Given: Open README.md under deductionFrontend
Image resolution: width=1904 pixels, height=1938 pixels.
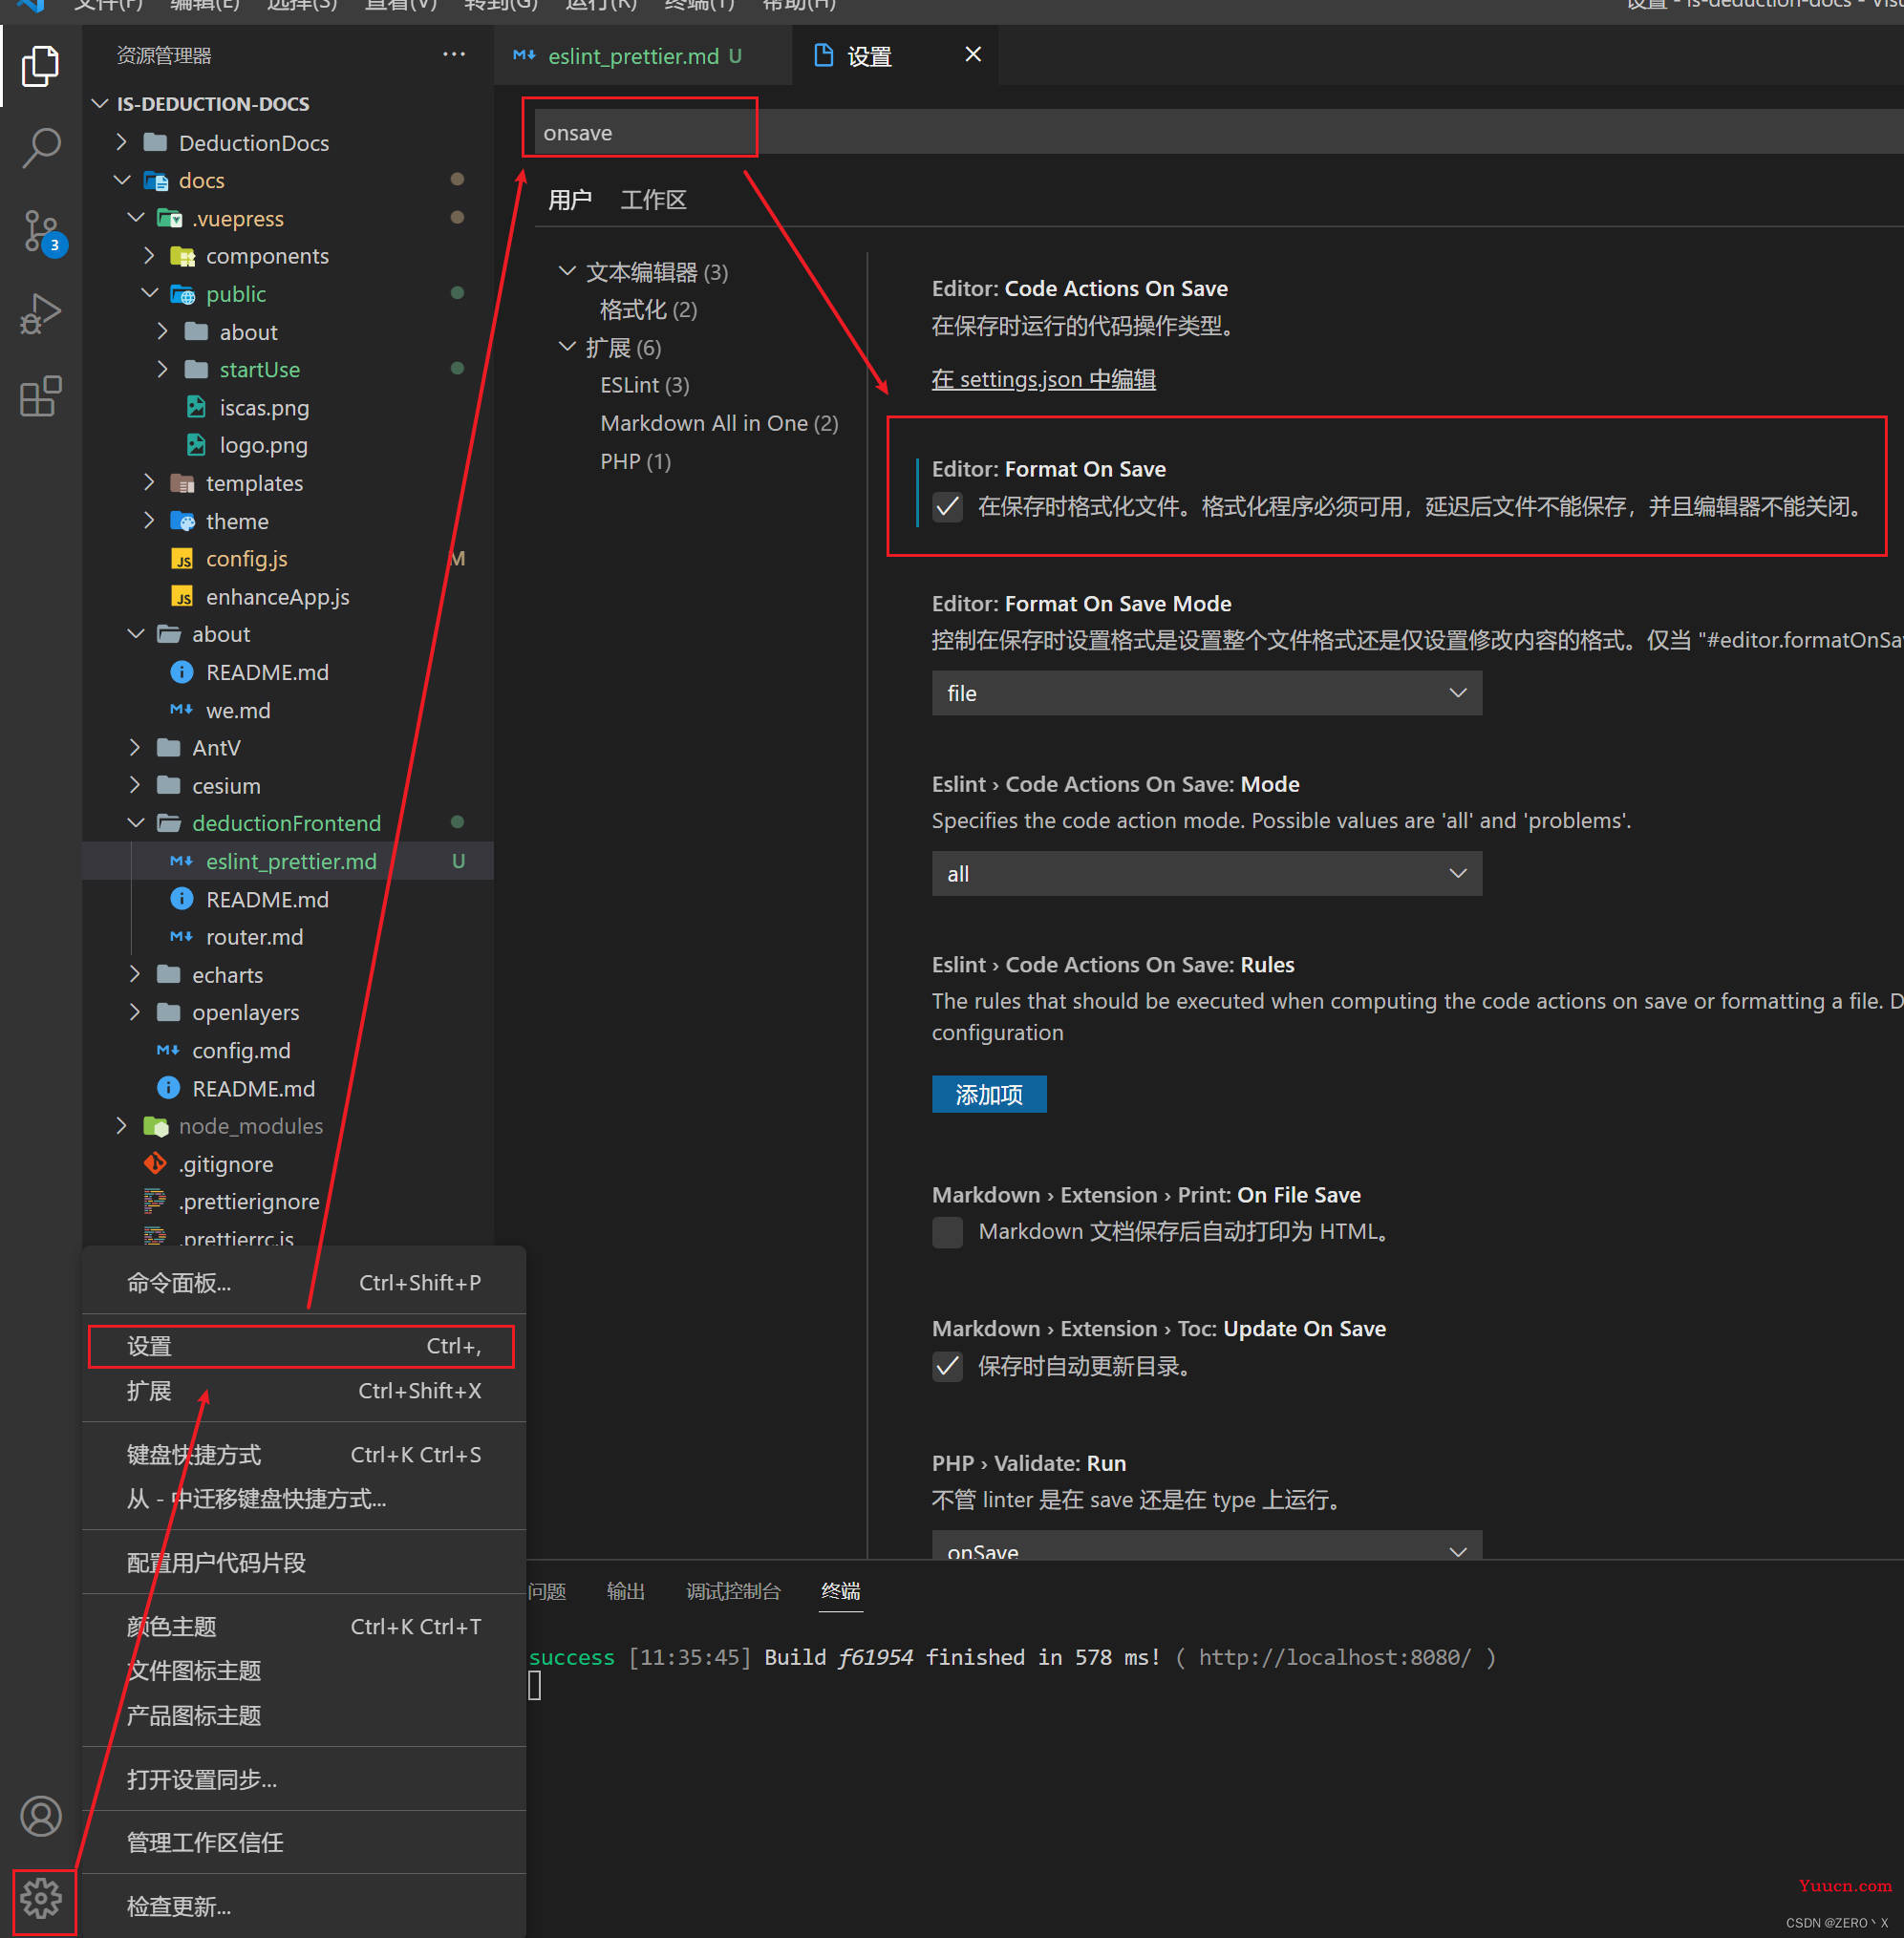Looking at the screenshot, I should [x=267, y=899].
